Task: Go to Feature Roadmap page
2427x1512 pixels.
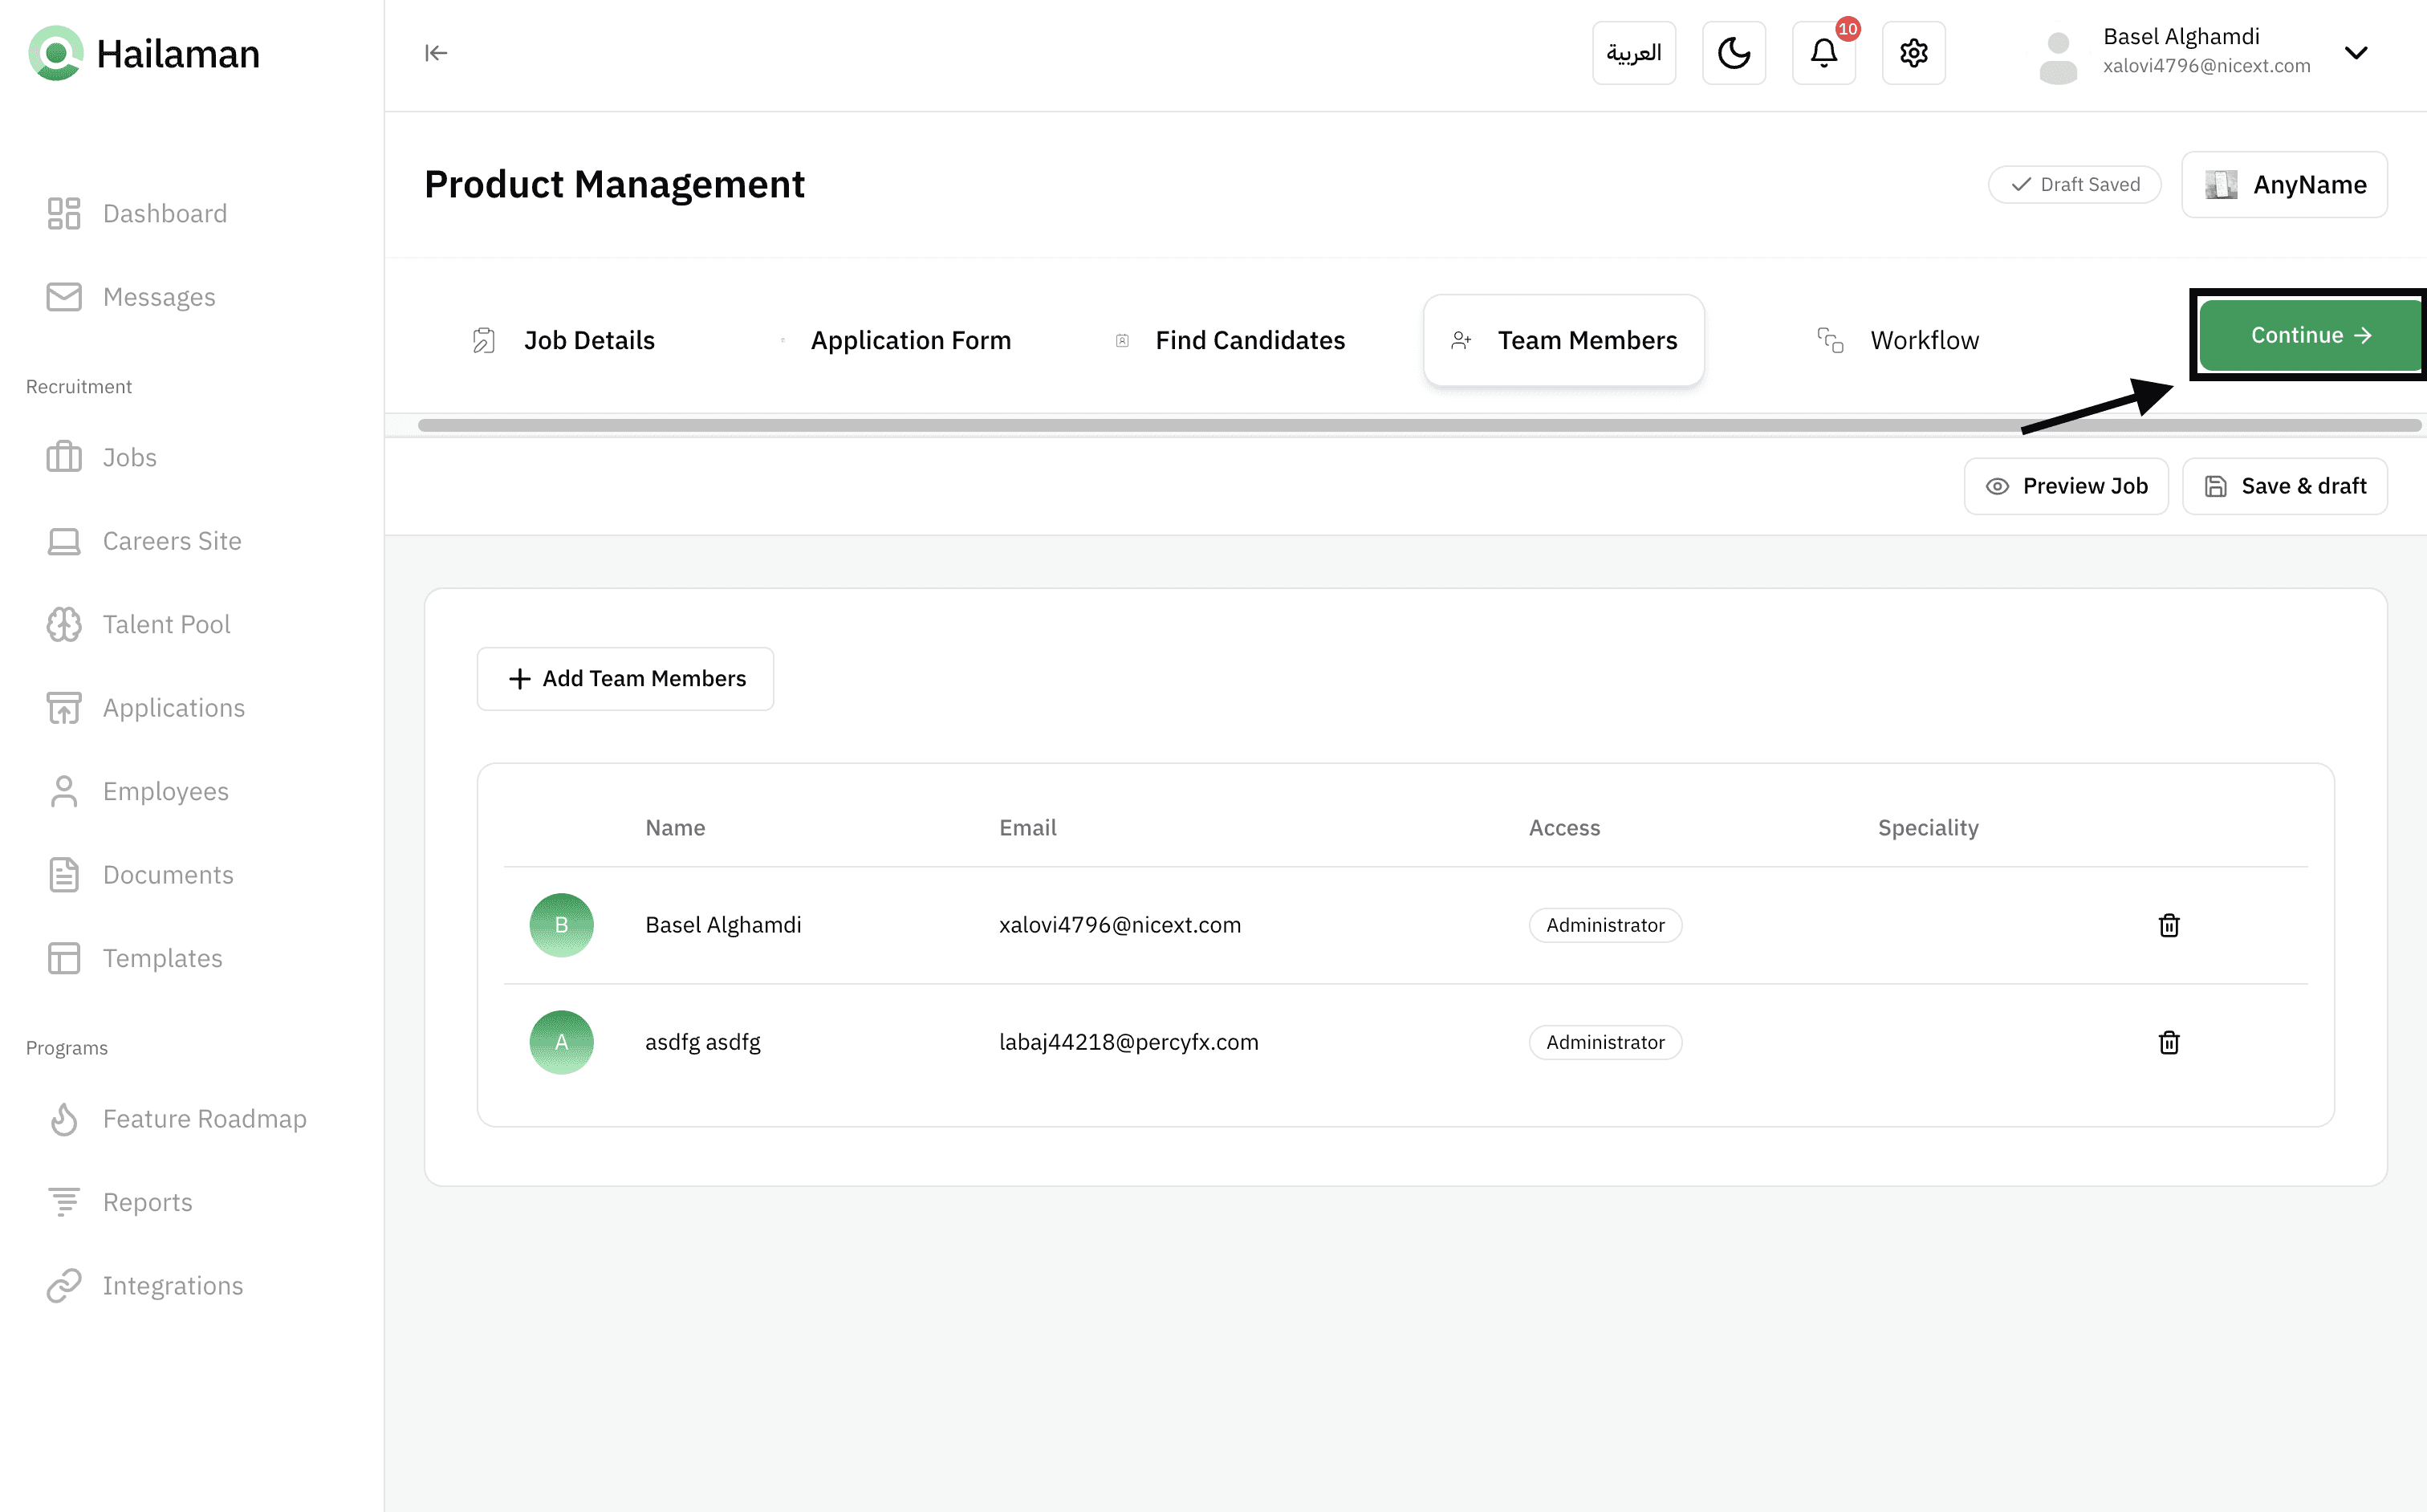Action: [204, 1118]
